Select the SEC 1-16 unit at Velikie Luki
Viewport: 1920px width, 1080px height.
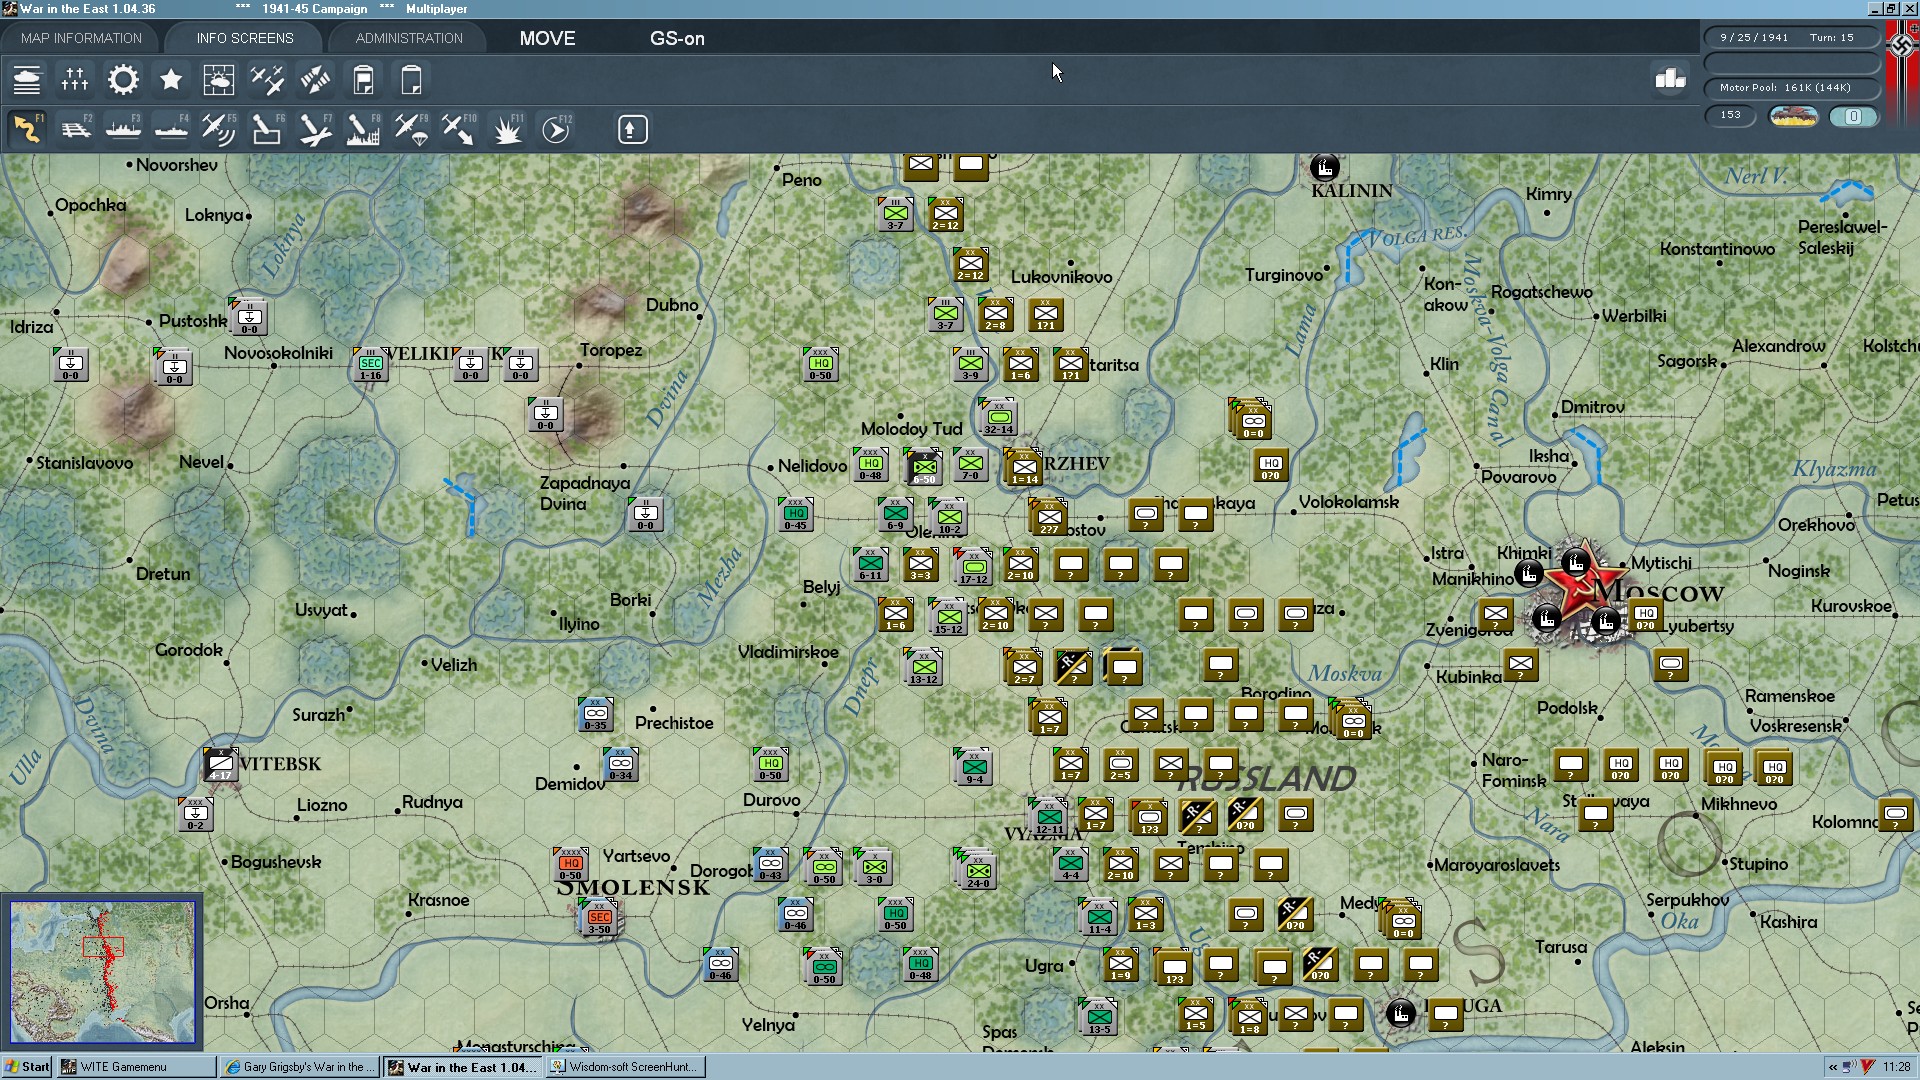pyautogui.click(x=370, y=365)
